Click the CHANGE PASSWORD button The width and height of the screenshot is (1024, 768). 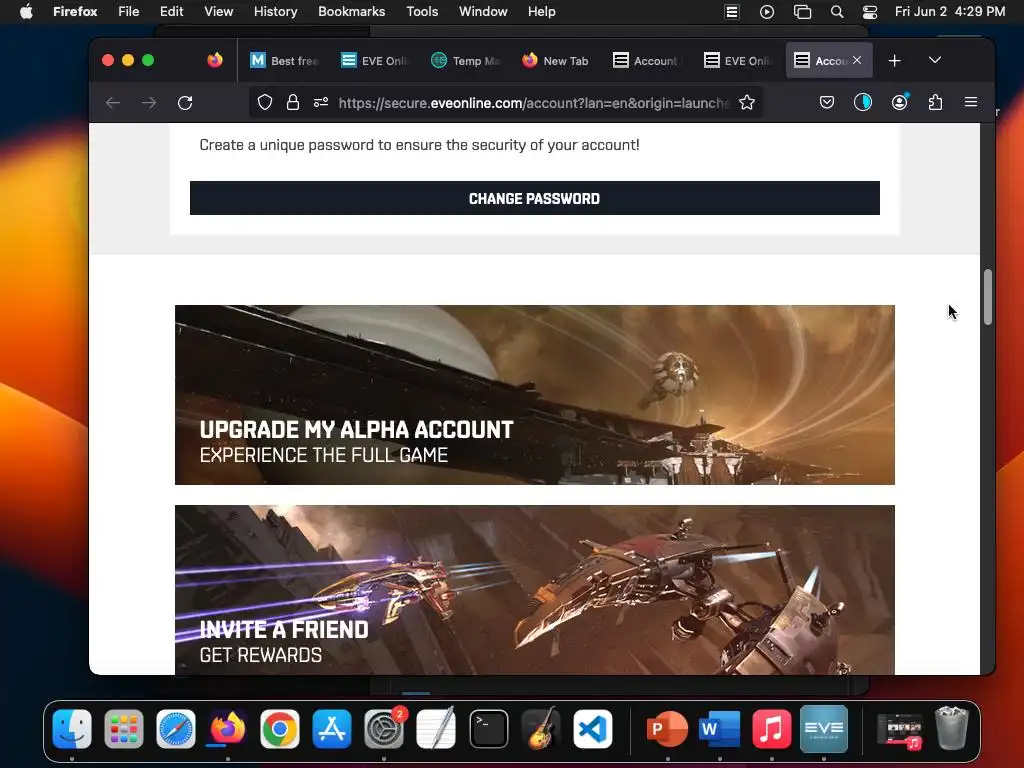coord(534,198)
